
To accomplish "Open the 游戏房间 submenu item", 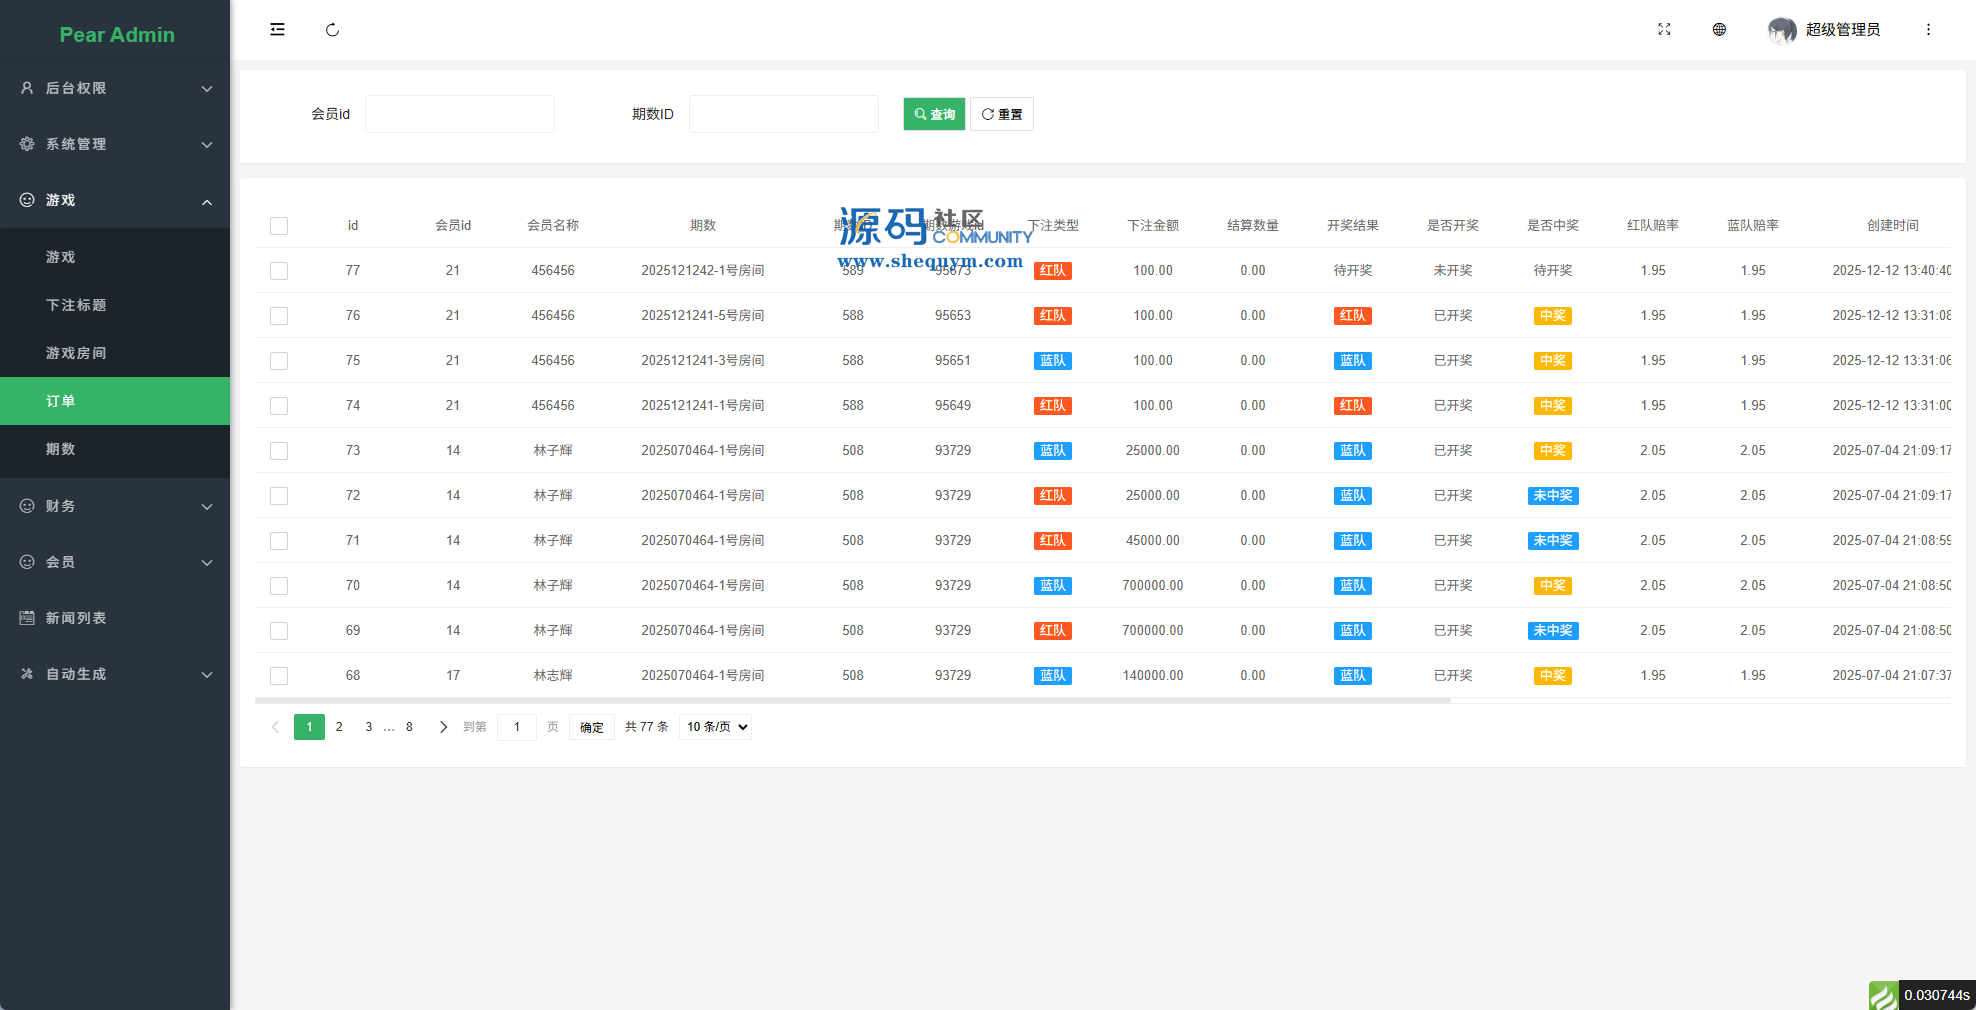I will 76,353.
